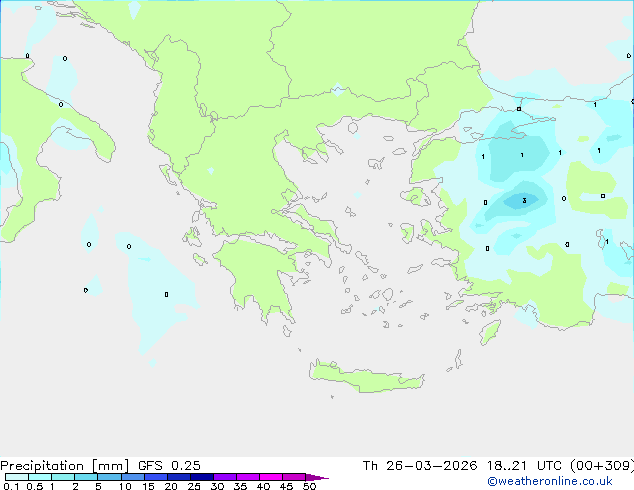634x490 pixels.
Task: Click the '5' legend scale label
Action: pos(98,486)
